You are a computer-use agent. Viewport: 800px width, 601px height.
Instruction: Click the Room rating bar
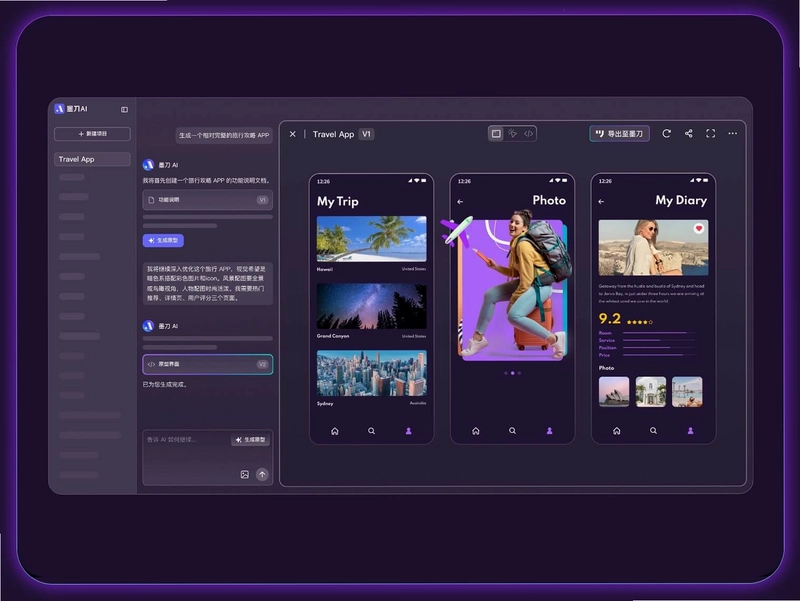[x=659, y=333]
